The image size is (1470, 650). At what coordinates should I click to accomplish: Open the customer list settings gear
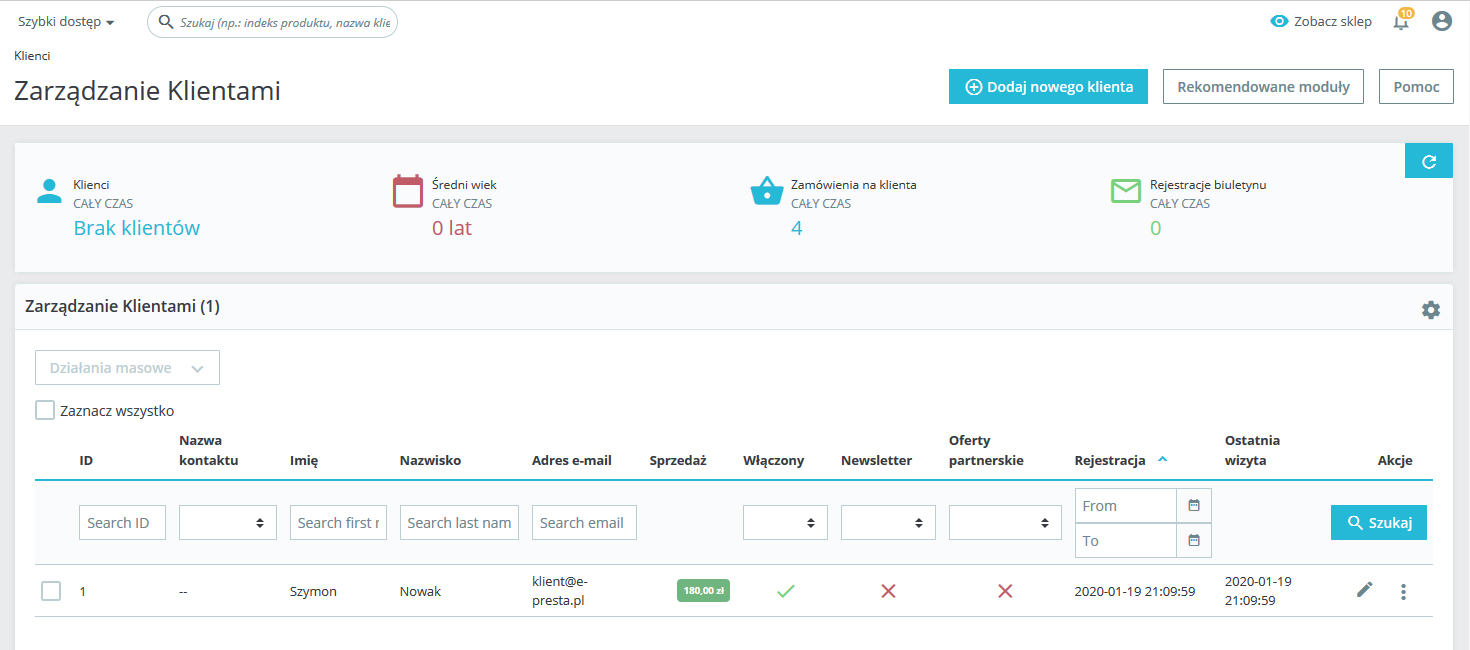coord(1430,310)
